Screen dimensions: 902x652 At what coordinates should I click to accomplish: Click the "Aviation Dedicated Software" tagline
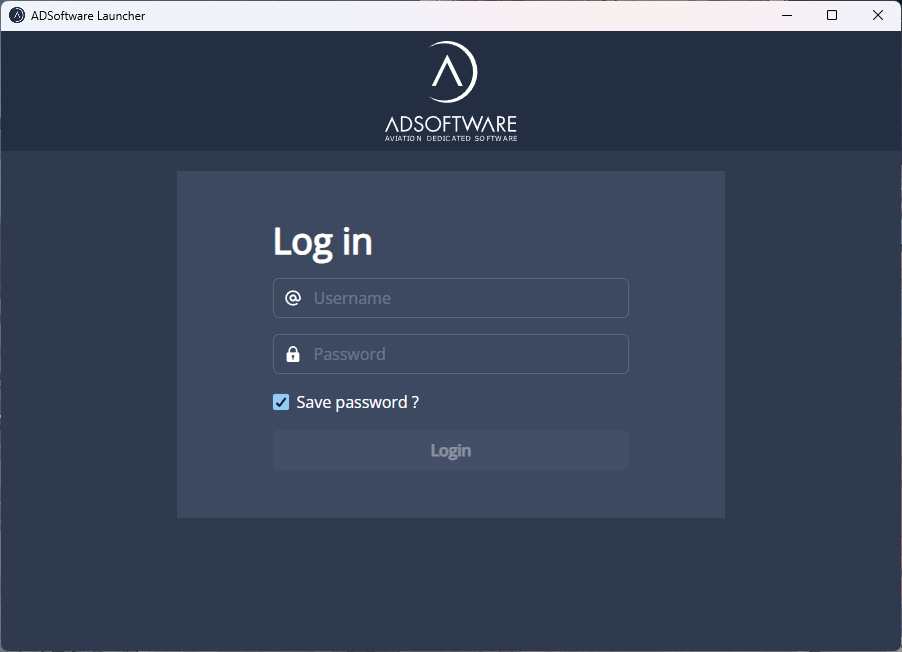point(451,139)
